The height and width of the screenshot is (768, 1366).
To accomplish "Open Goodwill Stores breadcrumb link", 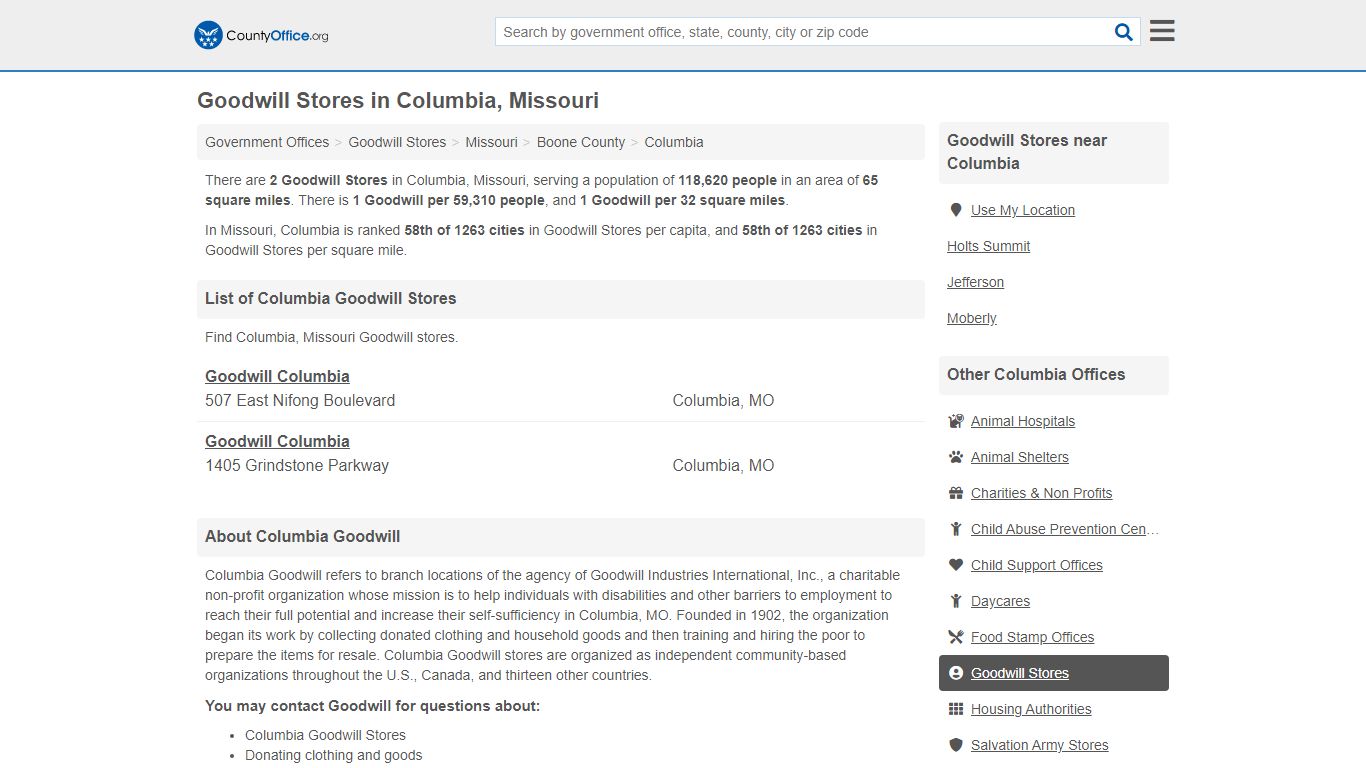I will click(x=397, y=142).
